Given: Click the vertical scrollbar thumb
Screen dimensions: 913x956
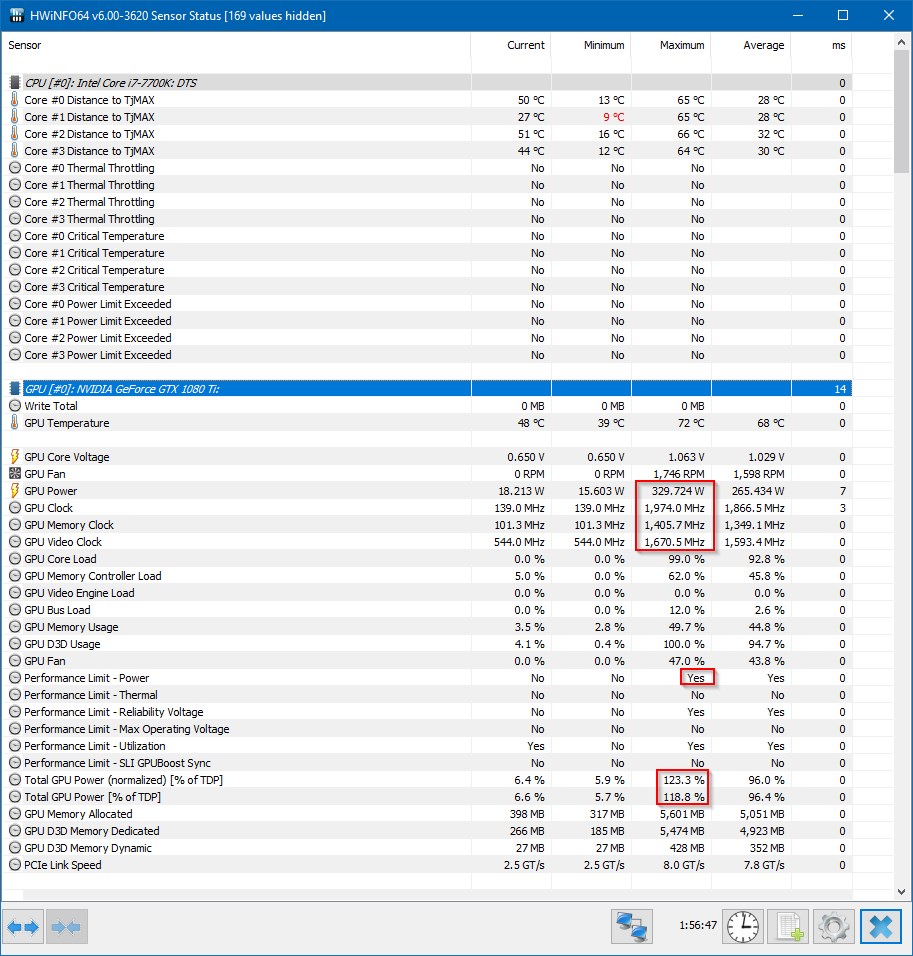Looking at the screenshot, I should coord(901,112).
